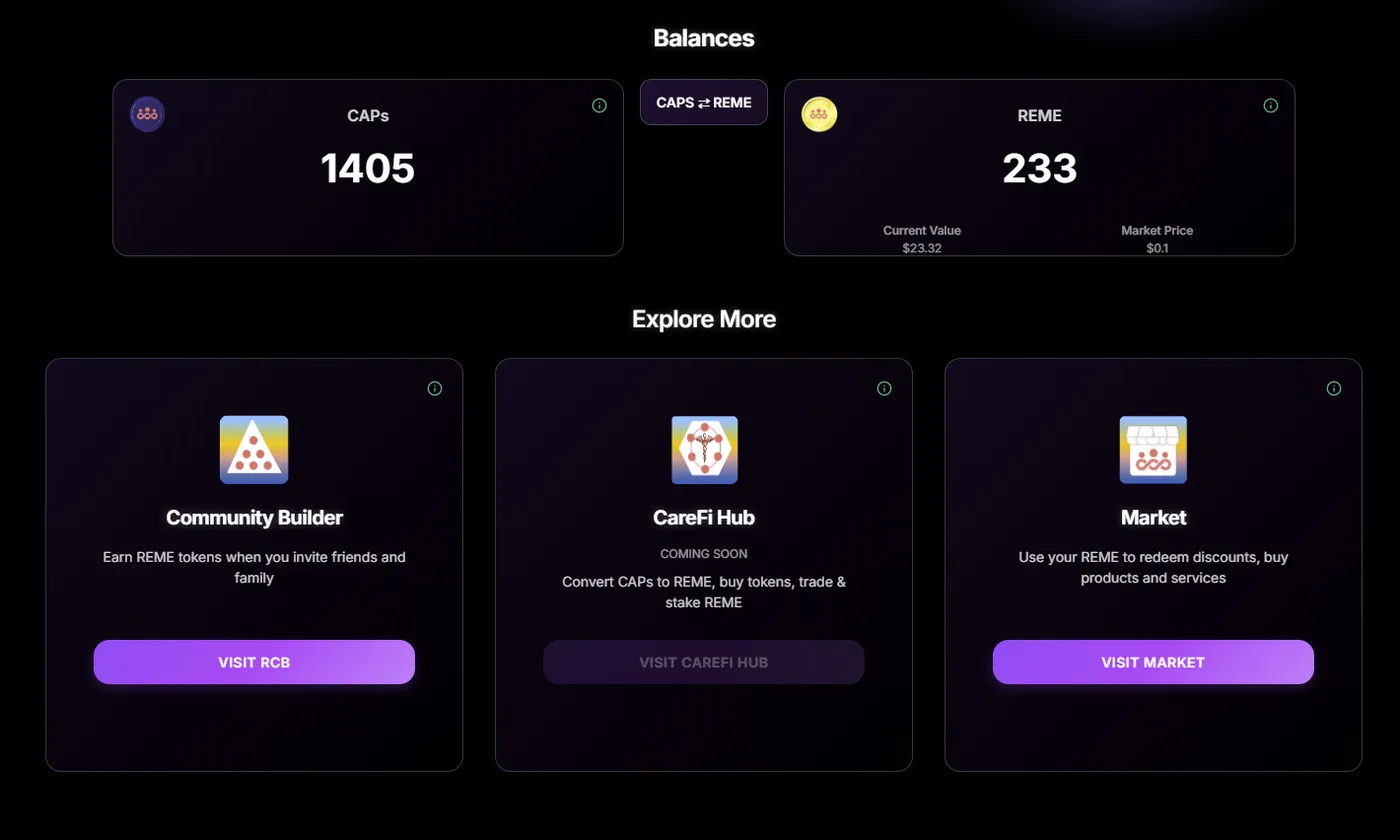Click the VISIT MARKET button
Viewport: 1400px width, 840px height.
1152,661
